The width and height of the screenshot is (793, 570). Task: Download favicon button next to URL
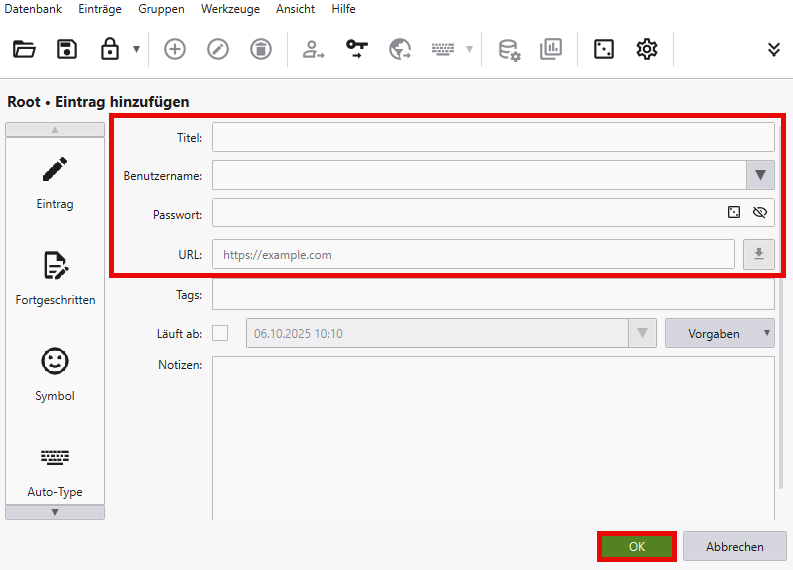(759, 254)
